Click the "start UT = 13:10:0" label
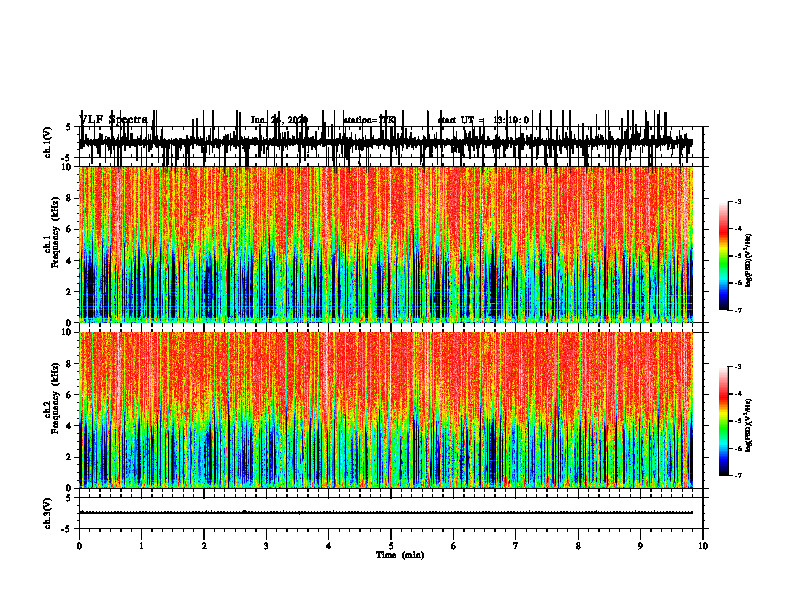 483,120
